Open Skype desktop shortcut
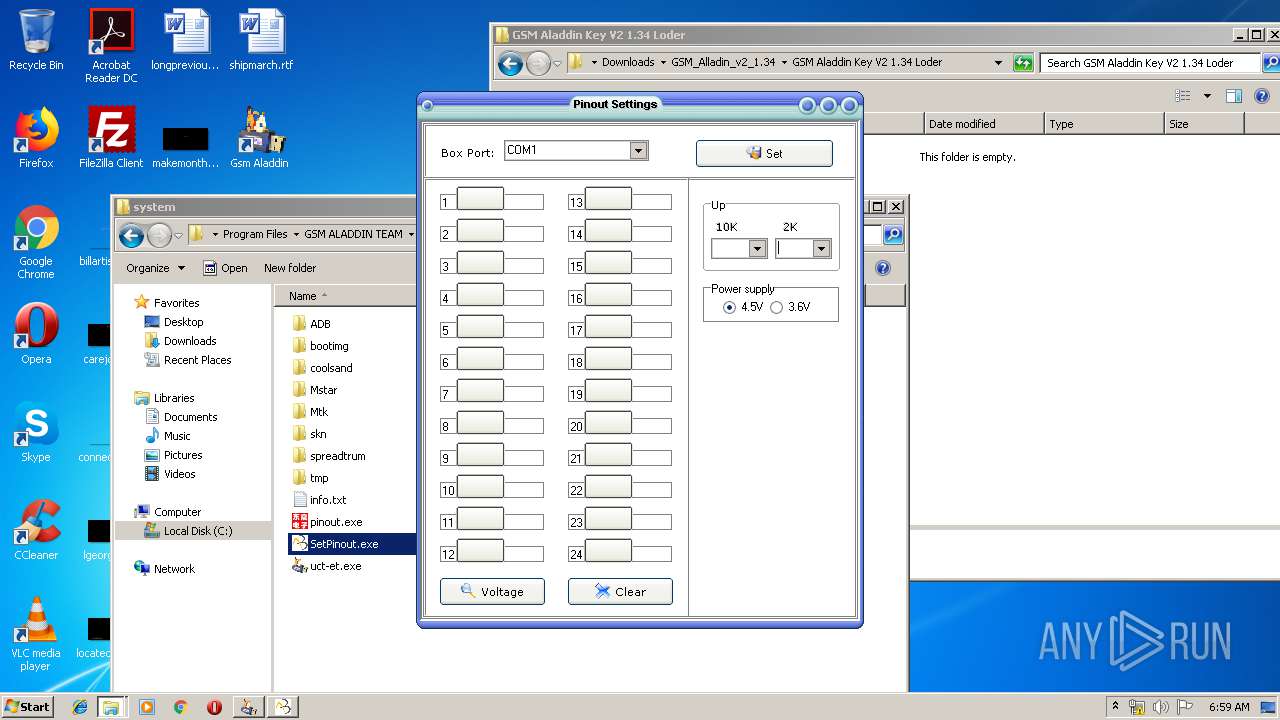The width and height of the screenshot is (1280, 720). 36,432
